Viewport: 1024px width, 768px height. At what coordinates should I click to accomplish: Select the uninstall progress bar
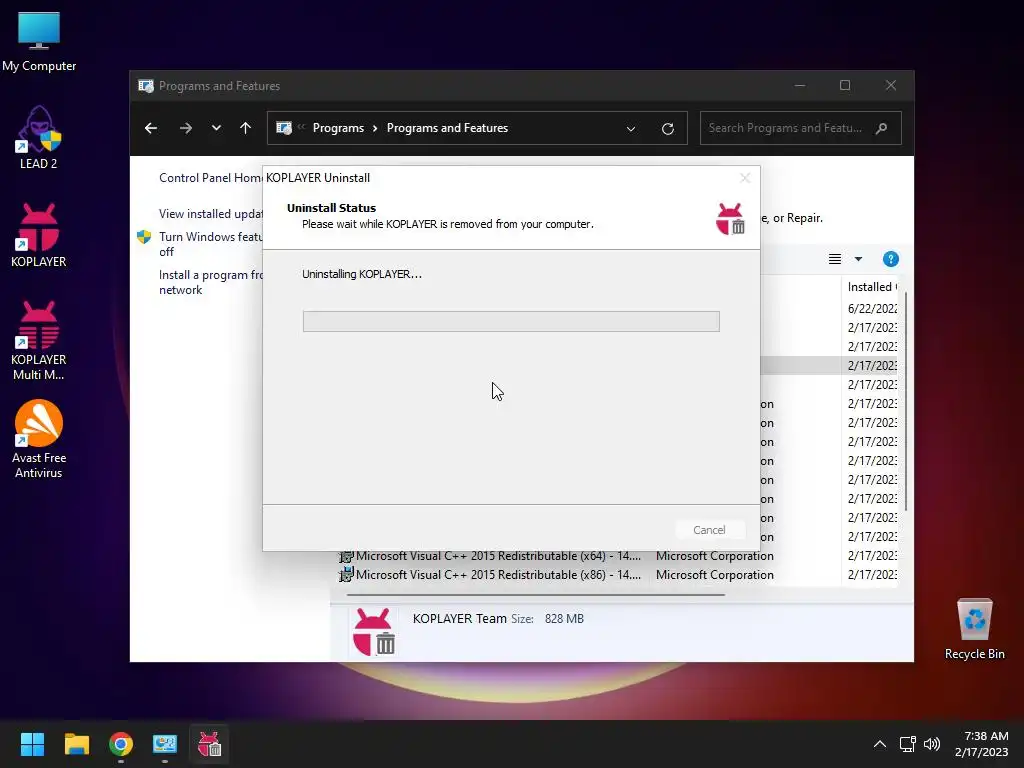[511, 321]
